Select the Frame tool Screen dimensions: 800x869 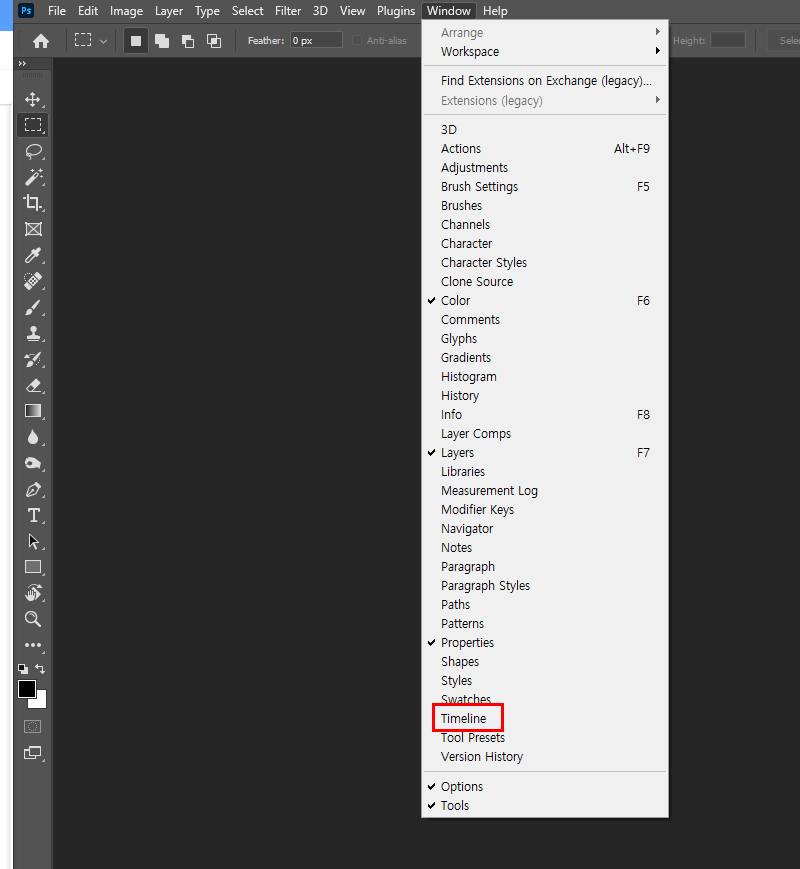click(x=33, y=229)
